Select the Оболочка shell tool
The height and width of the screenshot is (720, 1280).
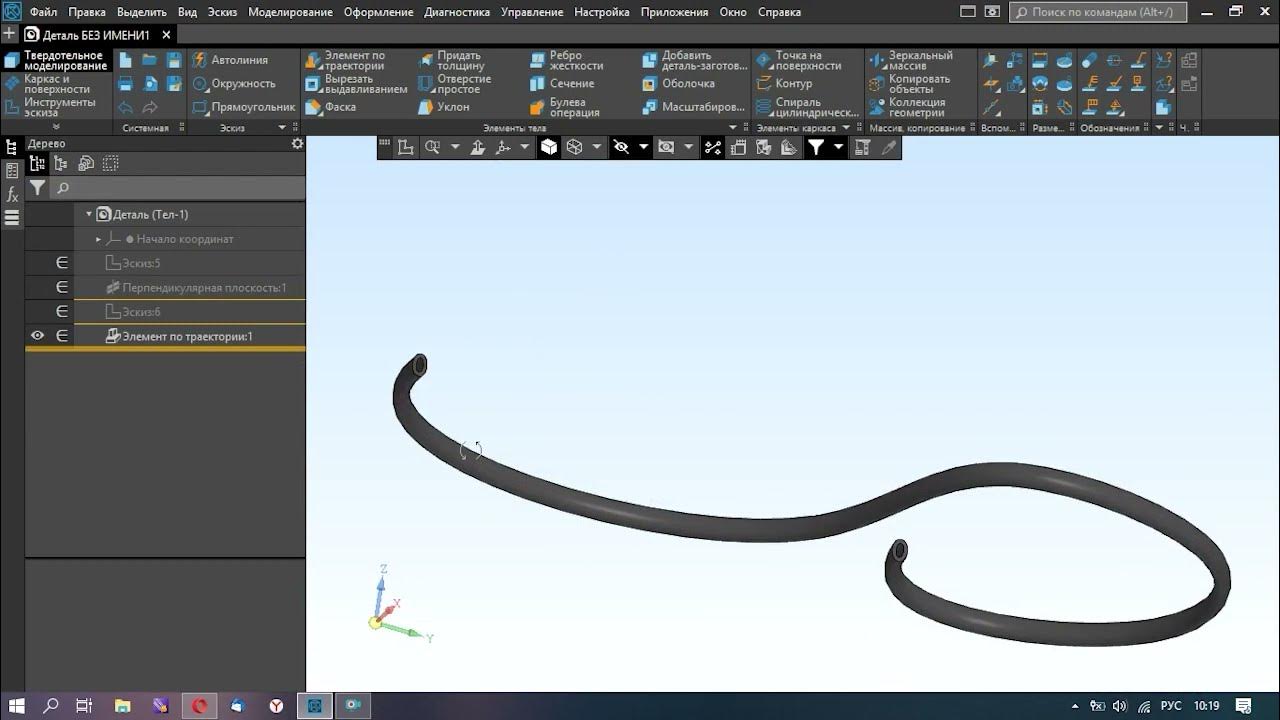pos(679,83)
